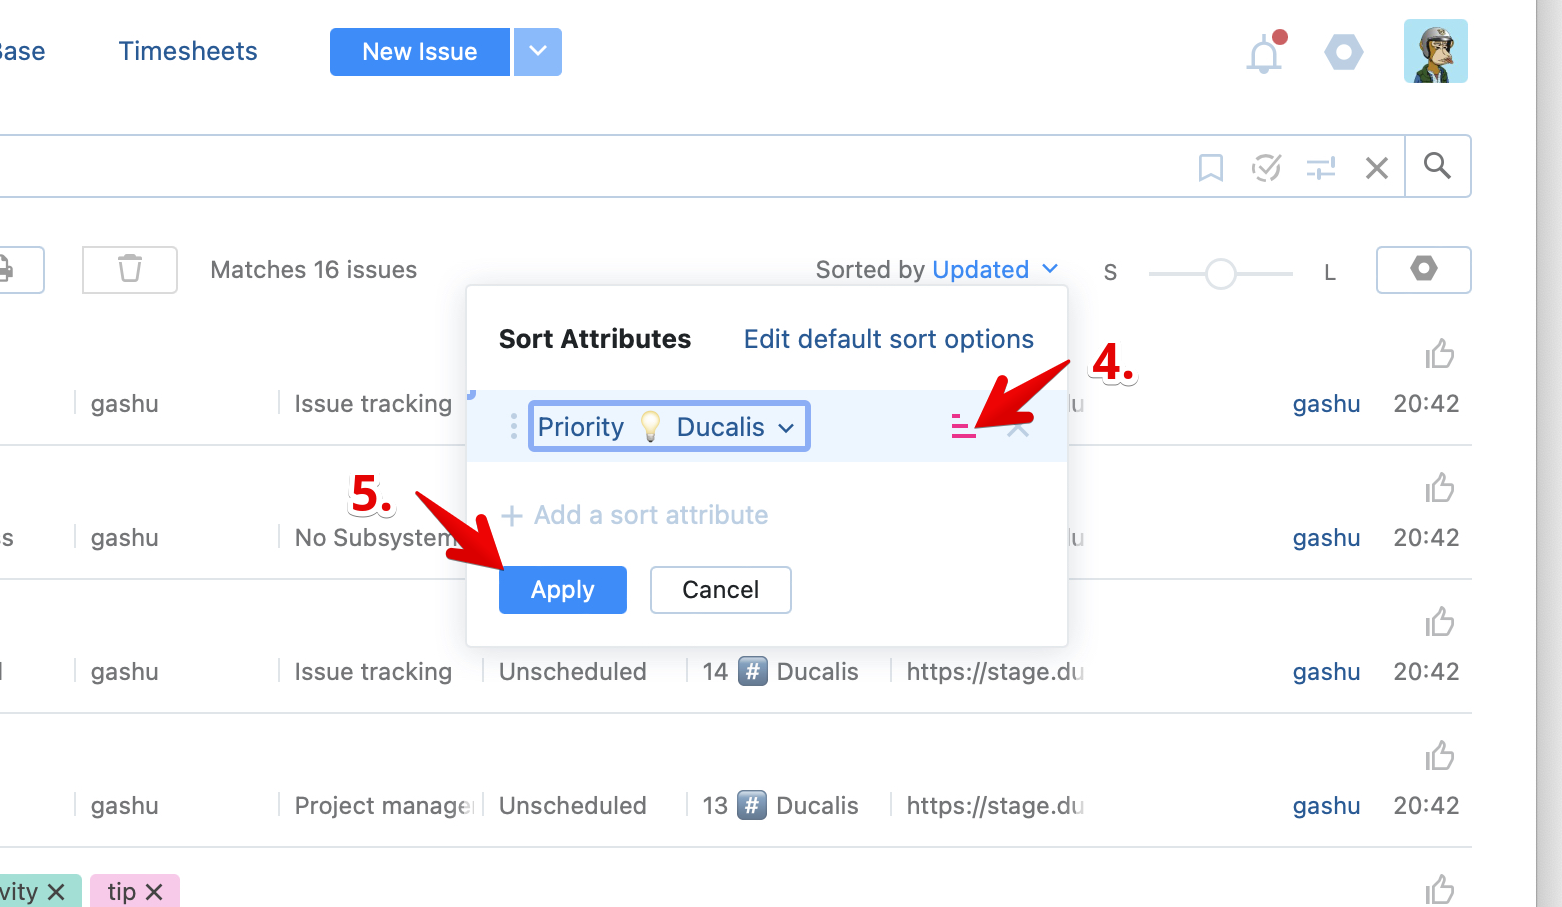Screen dimensions: 1562x907
Task: Open Edit default sort options link
Action: point(888,339)
